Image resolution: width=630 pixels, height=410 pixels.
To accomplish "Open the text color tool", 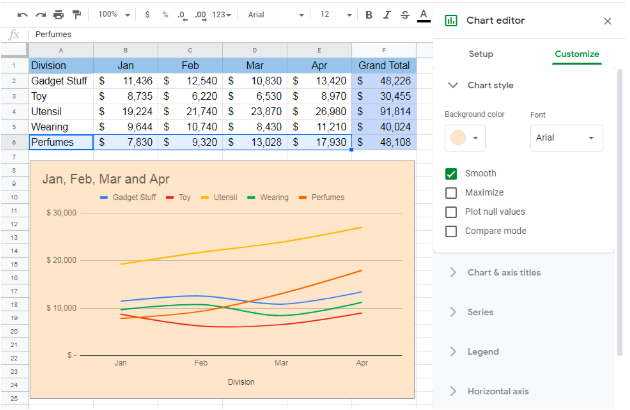I will (x=423, y=15).
